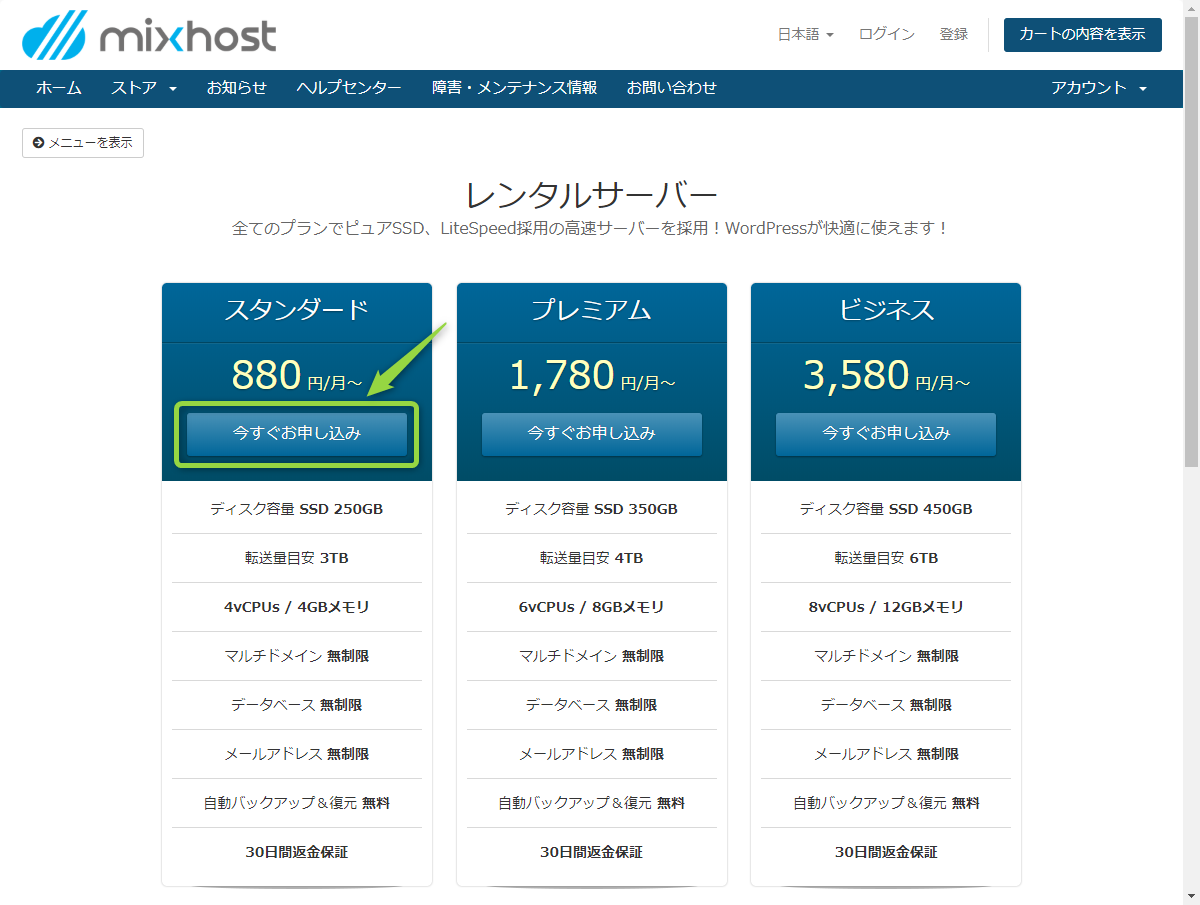Click 4vCPUs / 4GBメモリ text
1200x905 pixels.
297,607
